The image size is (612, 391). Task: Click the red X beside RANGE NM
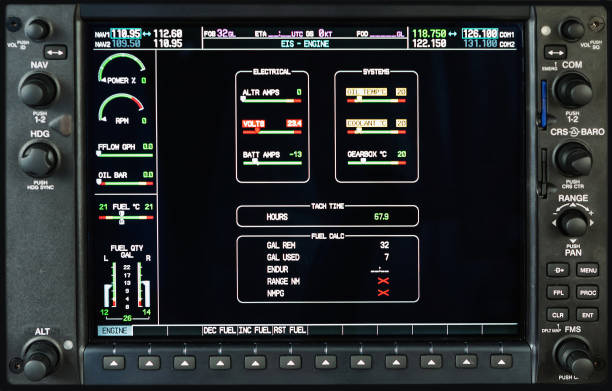(x=383, y=281)
